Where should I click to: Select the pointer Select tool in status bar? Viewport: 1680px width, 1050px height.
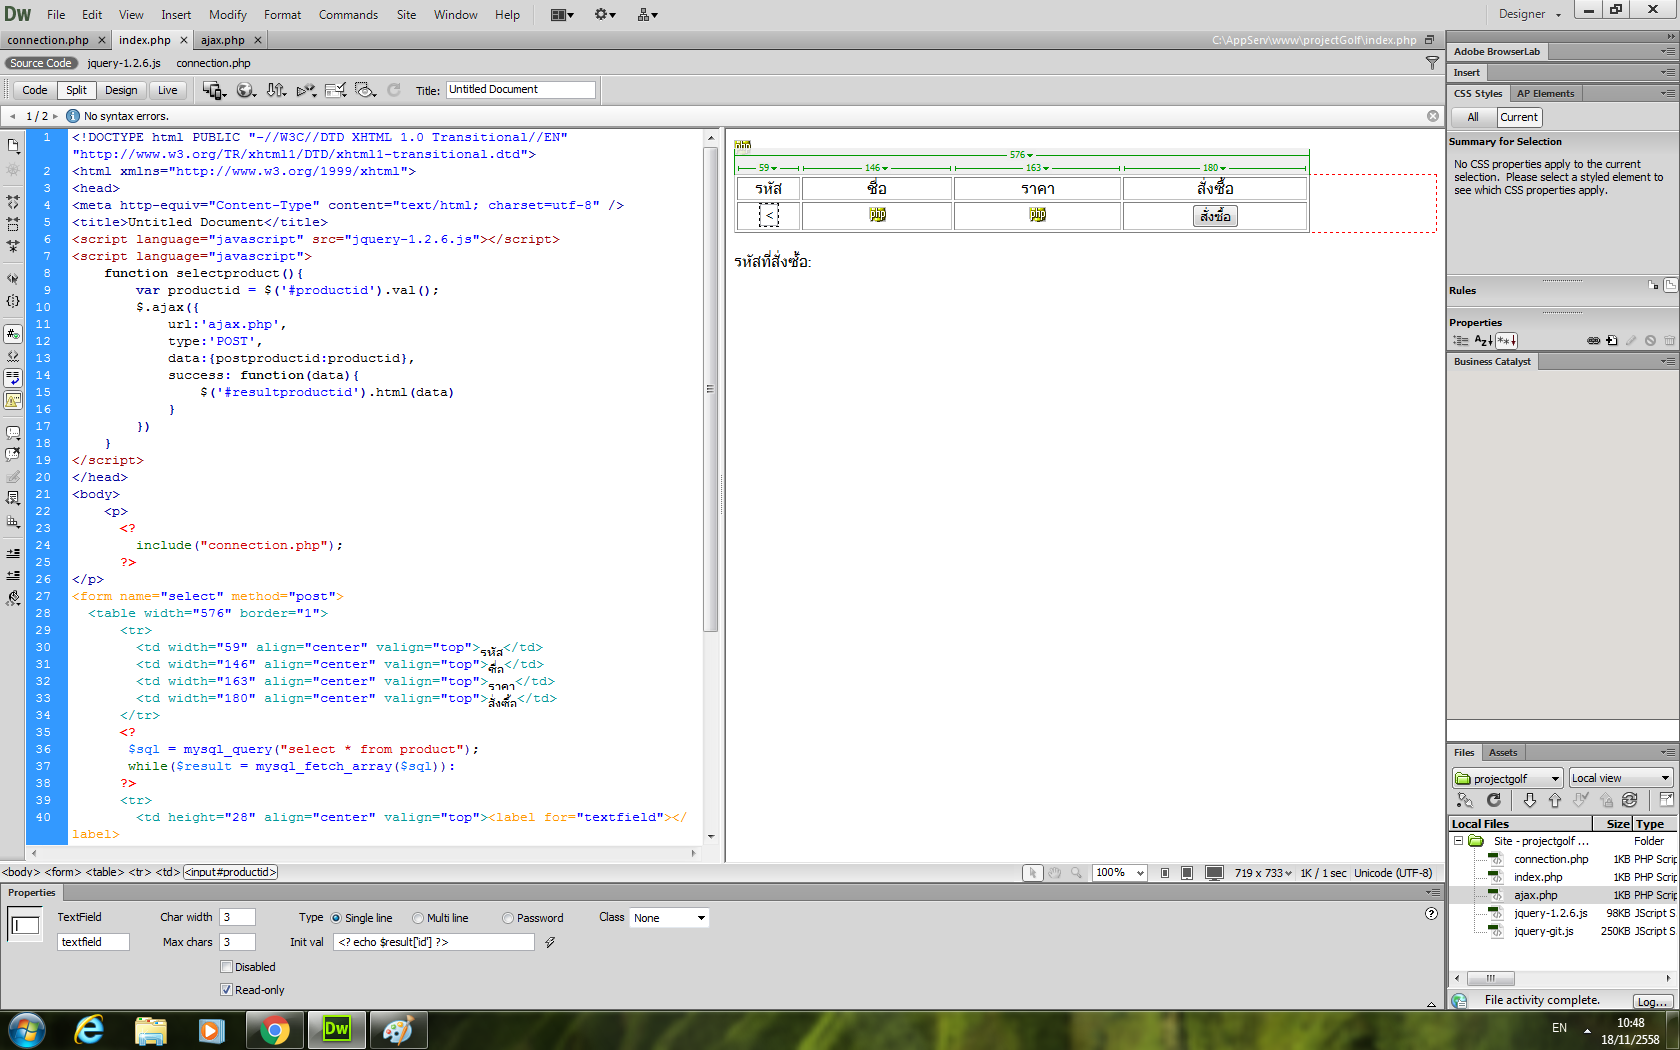click(1033, 873)
